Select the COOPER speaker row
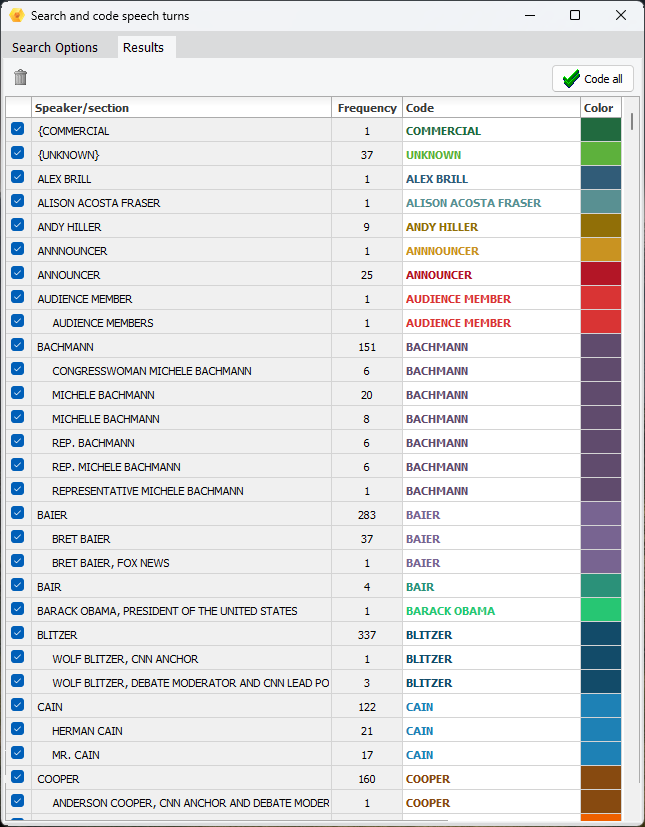Viewport: 645px width, 827px height. click(313, 779)
